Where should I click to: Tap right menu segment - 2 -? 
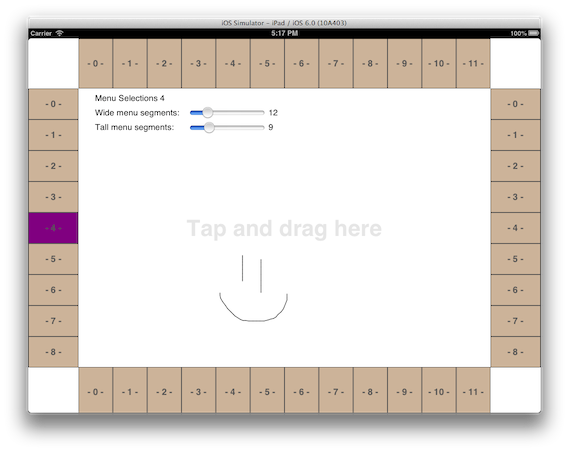pyautogui.click(x=516, y=166)
